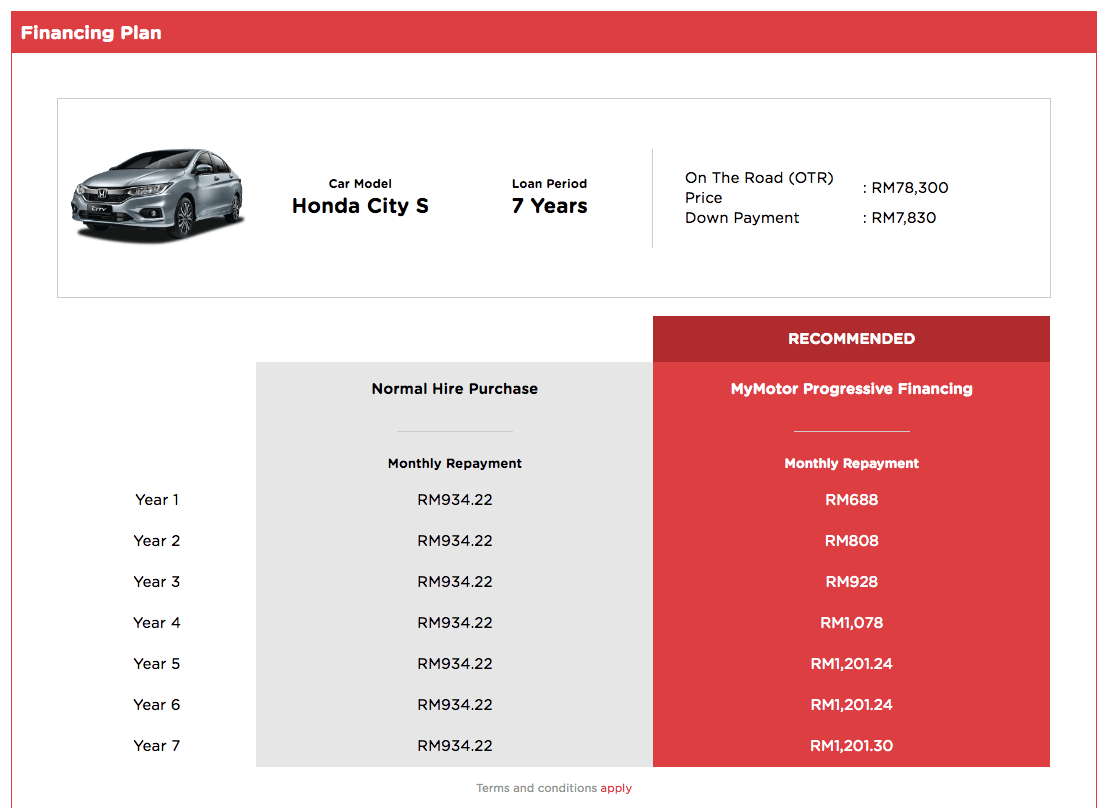Select the RM1,201.24 Year 6 progressive repayment
Image resolution: width=1107 pixels, height=808 pixels.
pos(851,705)
